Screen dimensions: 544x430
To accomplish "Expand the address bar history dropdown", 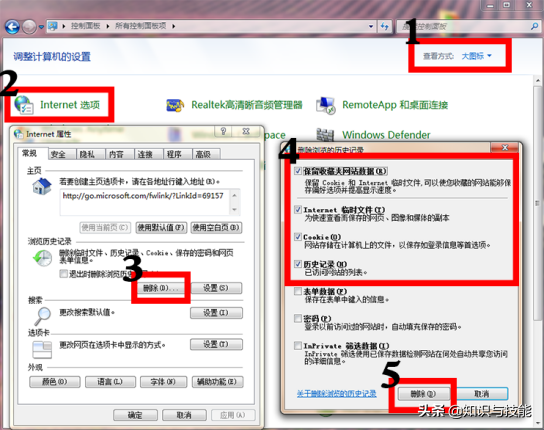I will tap(371, 26).
